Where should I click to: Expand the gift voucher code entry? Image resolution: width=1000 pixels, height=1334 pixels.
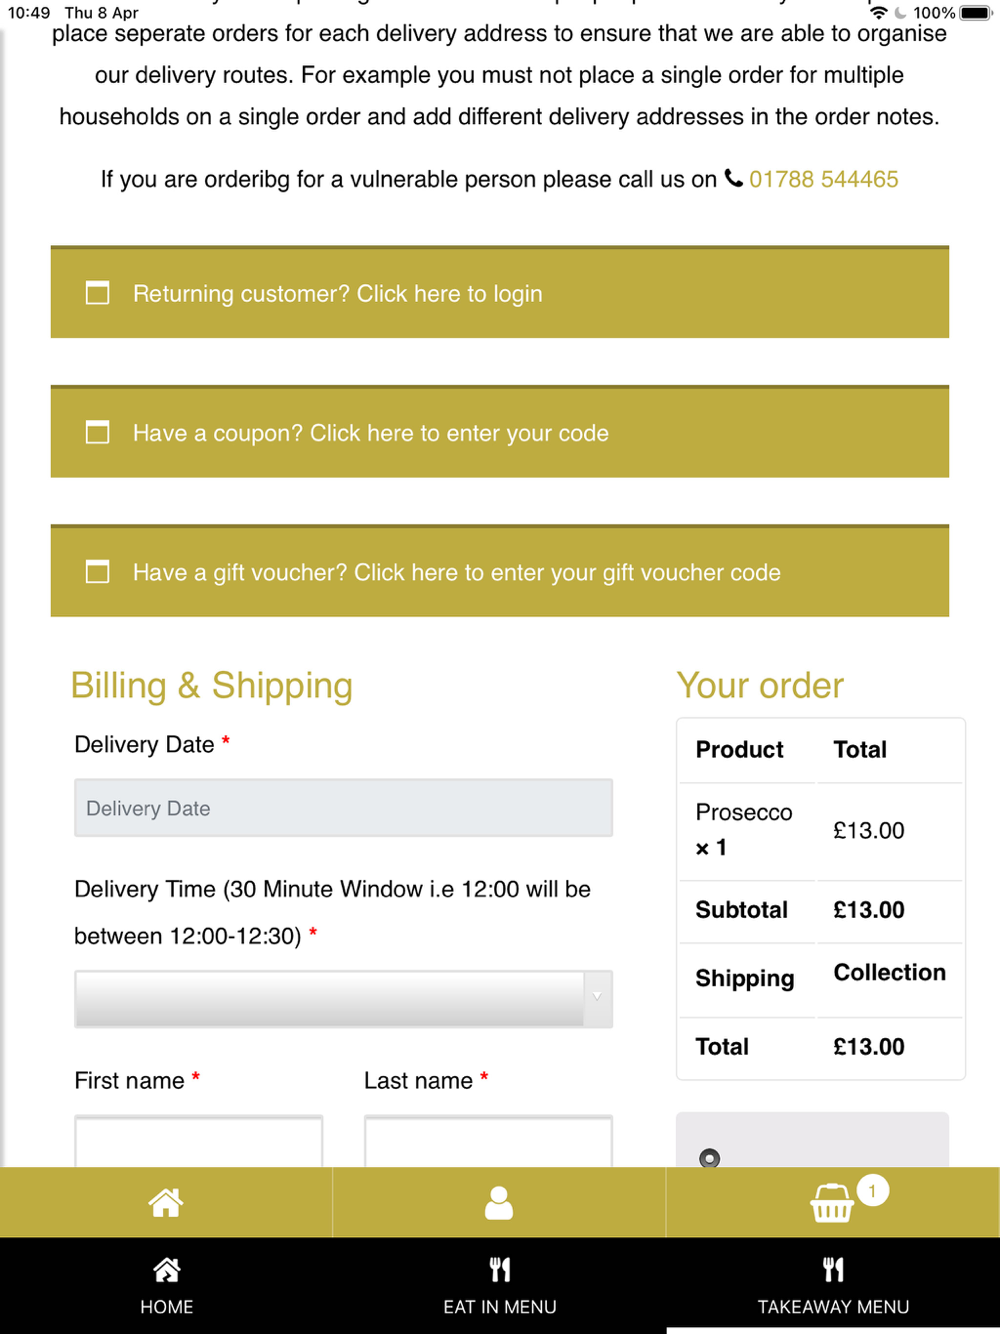567,573
